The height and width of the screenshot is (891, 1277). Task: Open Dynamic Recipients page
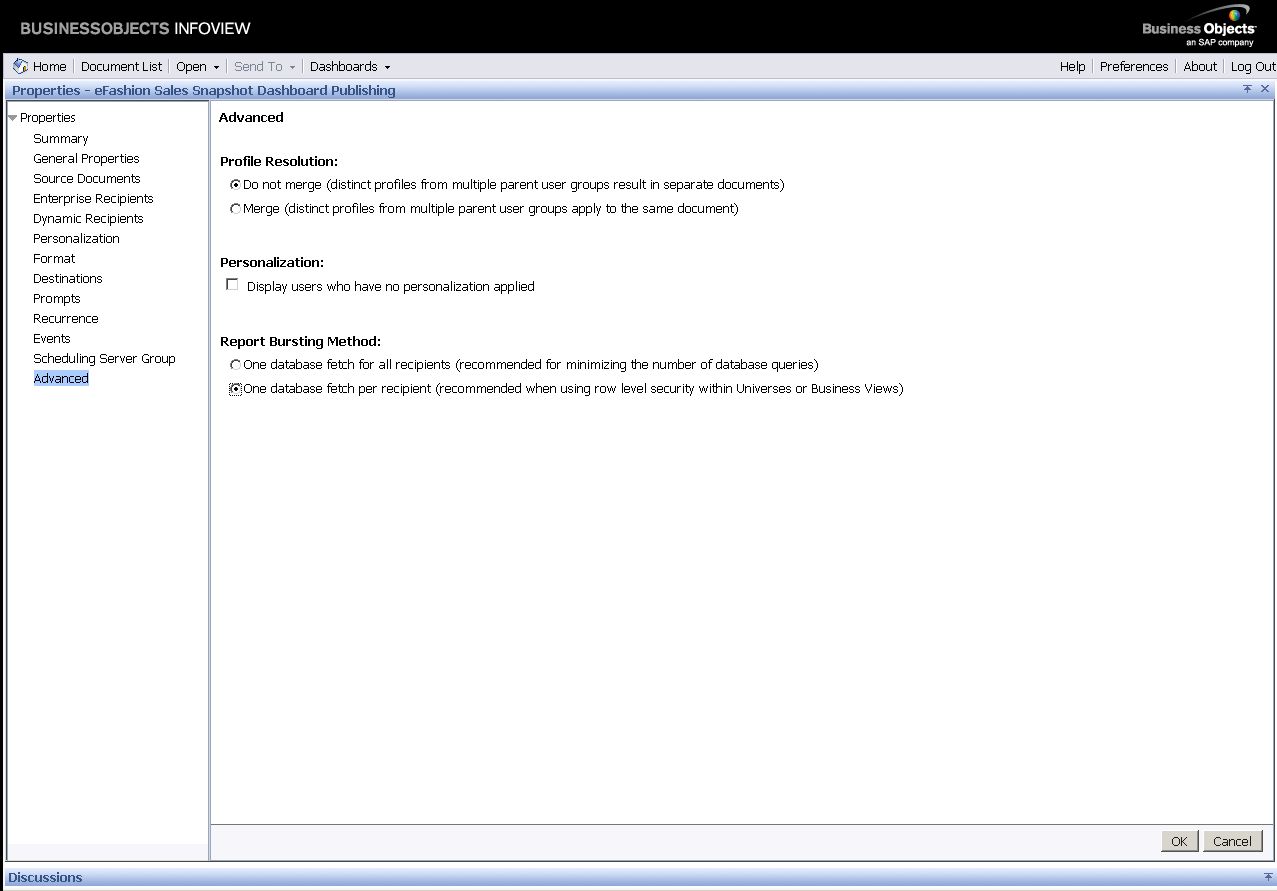coord(88,219)
